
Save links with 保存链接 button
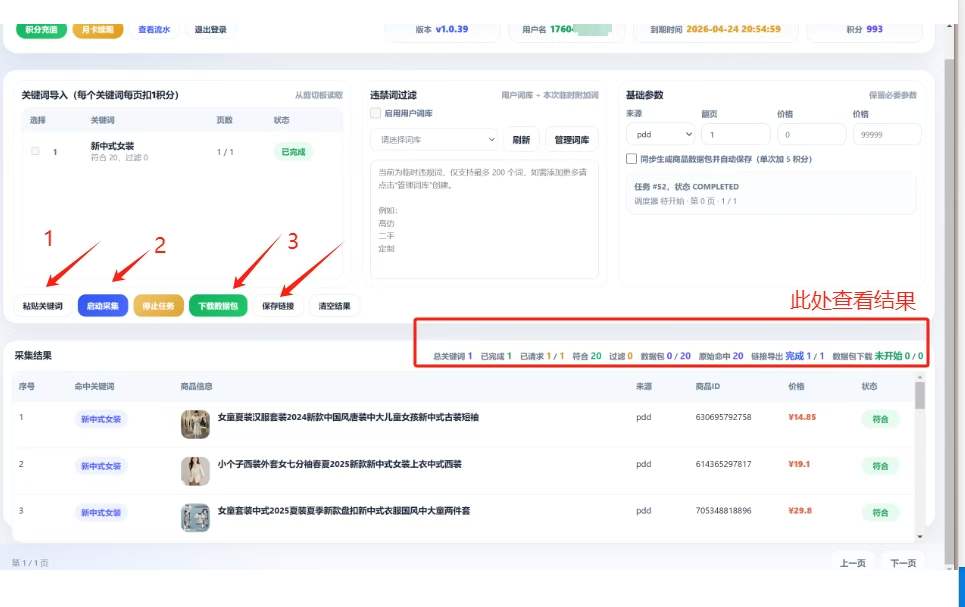[x=278, y=306]
